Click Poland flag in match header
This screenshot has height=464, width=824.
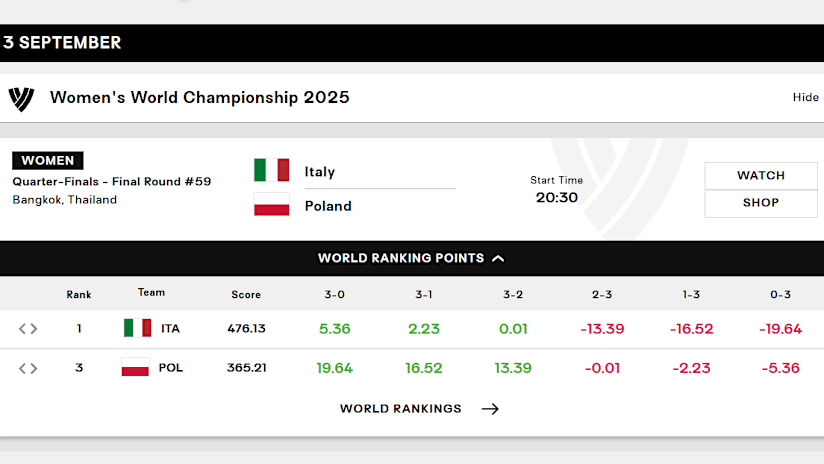click(271, 205)
